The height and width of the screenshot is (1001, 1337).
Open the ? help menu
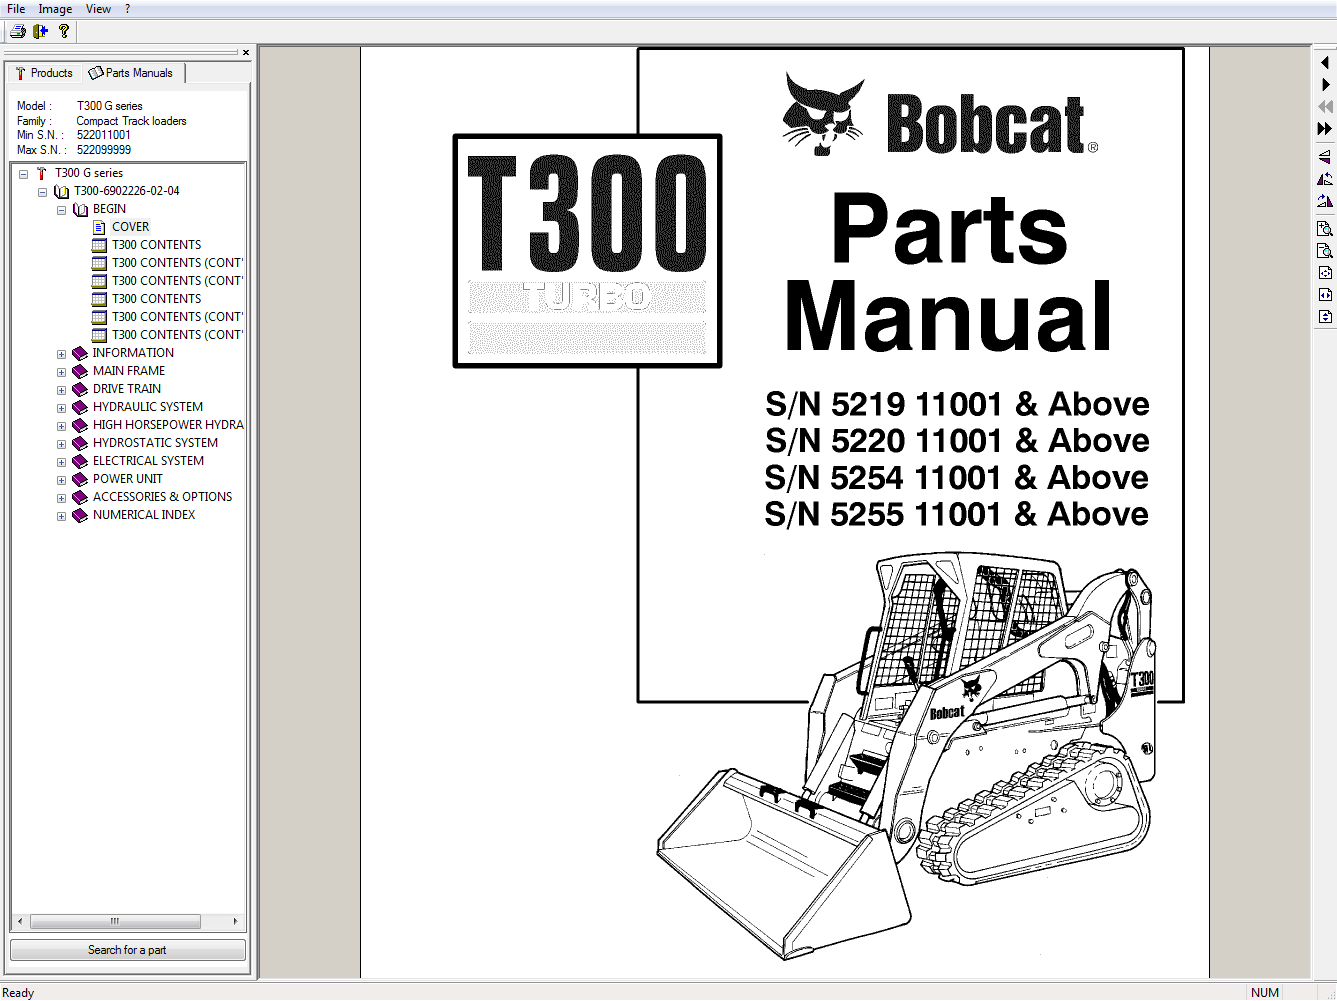click(127, 9)
